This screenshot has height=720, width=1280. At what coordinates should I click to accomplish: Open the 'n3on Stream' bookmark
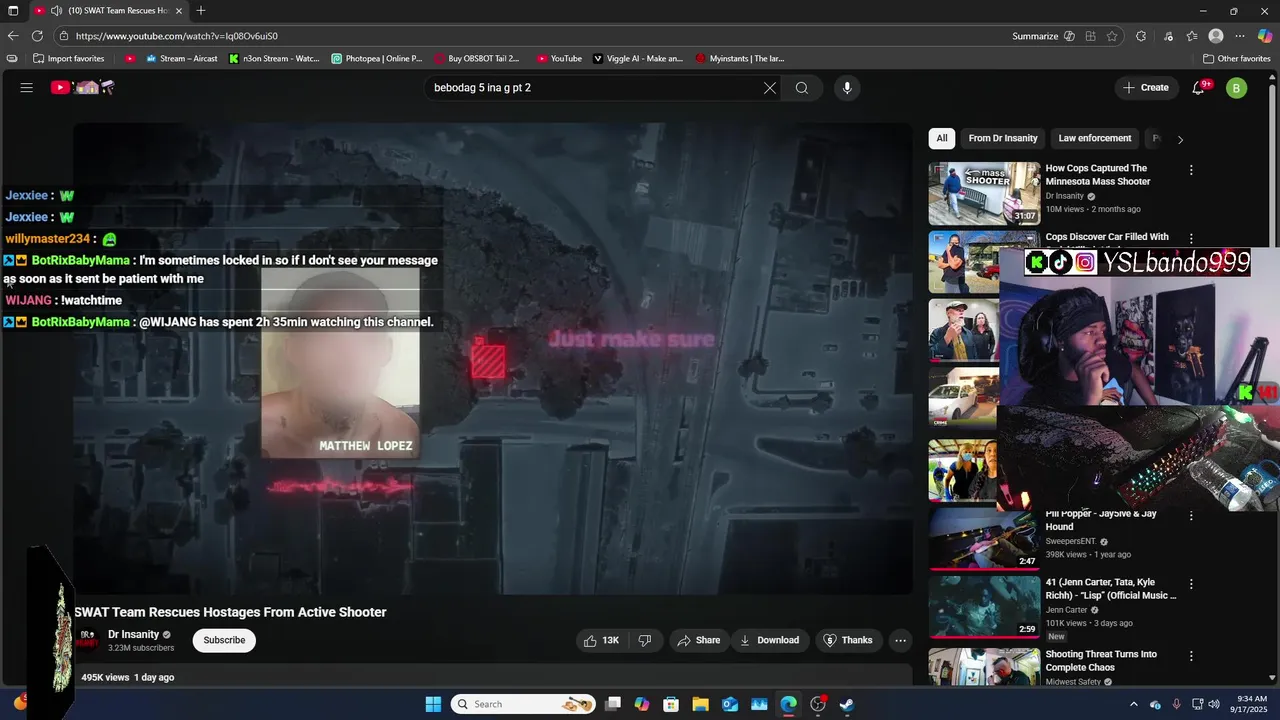(x=274, y=59)
